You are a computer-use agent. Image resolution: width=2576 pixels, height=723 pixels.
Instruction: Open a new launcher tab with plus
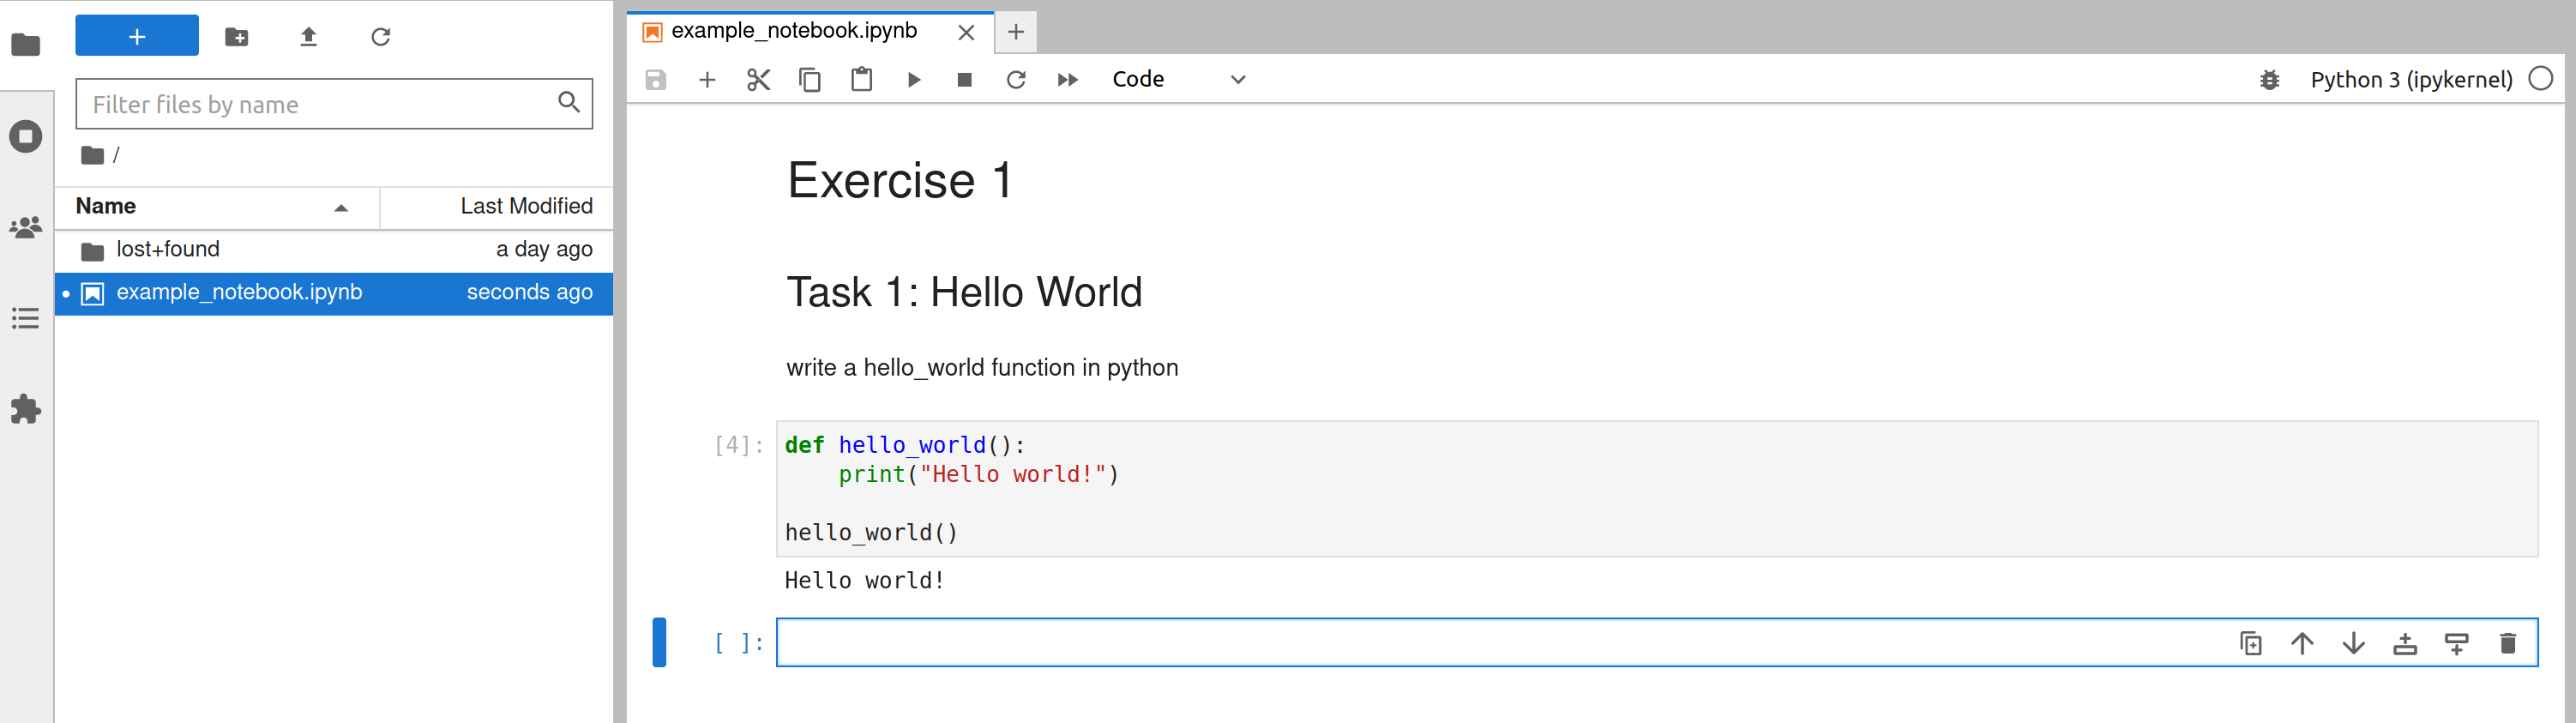(1016, 32)
